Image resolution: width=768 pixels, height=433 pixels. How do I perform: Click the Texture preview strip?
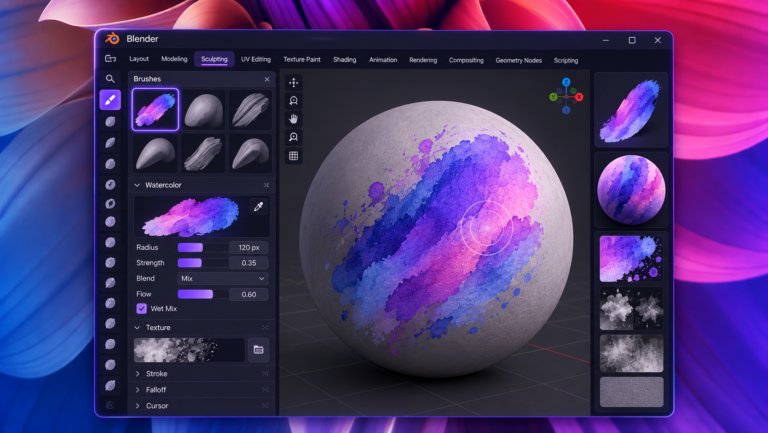189,350
